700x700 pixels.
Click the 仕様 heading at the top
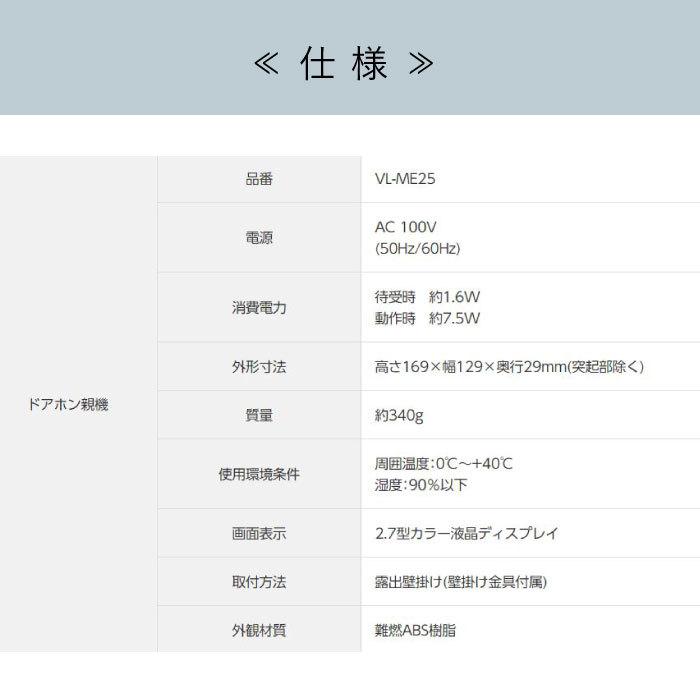click(344, 65)
